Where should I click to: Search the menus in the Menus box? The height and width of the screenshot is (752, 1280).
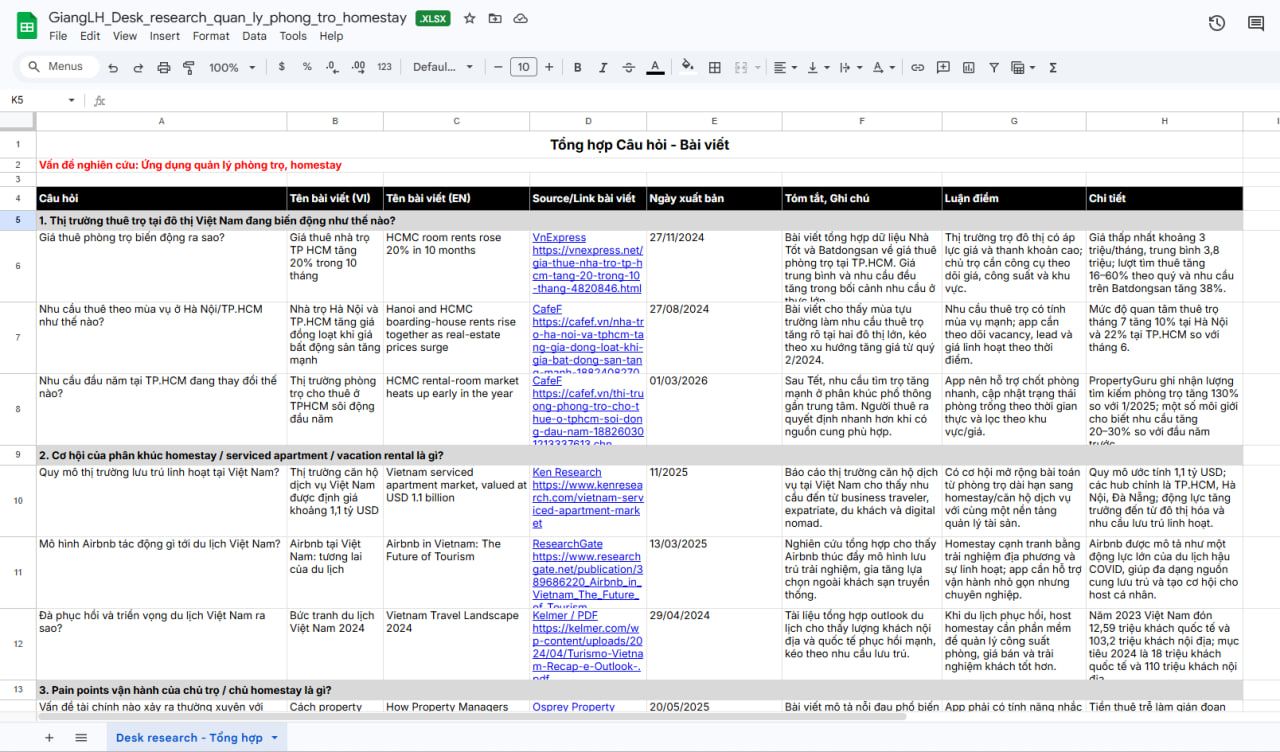tap(60, 67)
